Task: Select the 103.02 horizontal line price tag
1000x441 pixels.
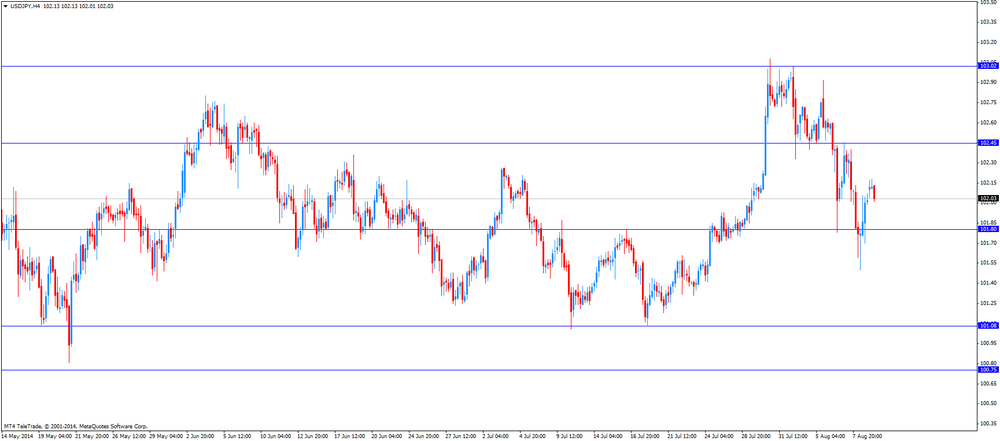Action: click(x=988, y=66)
